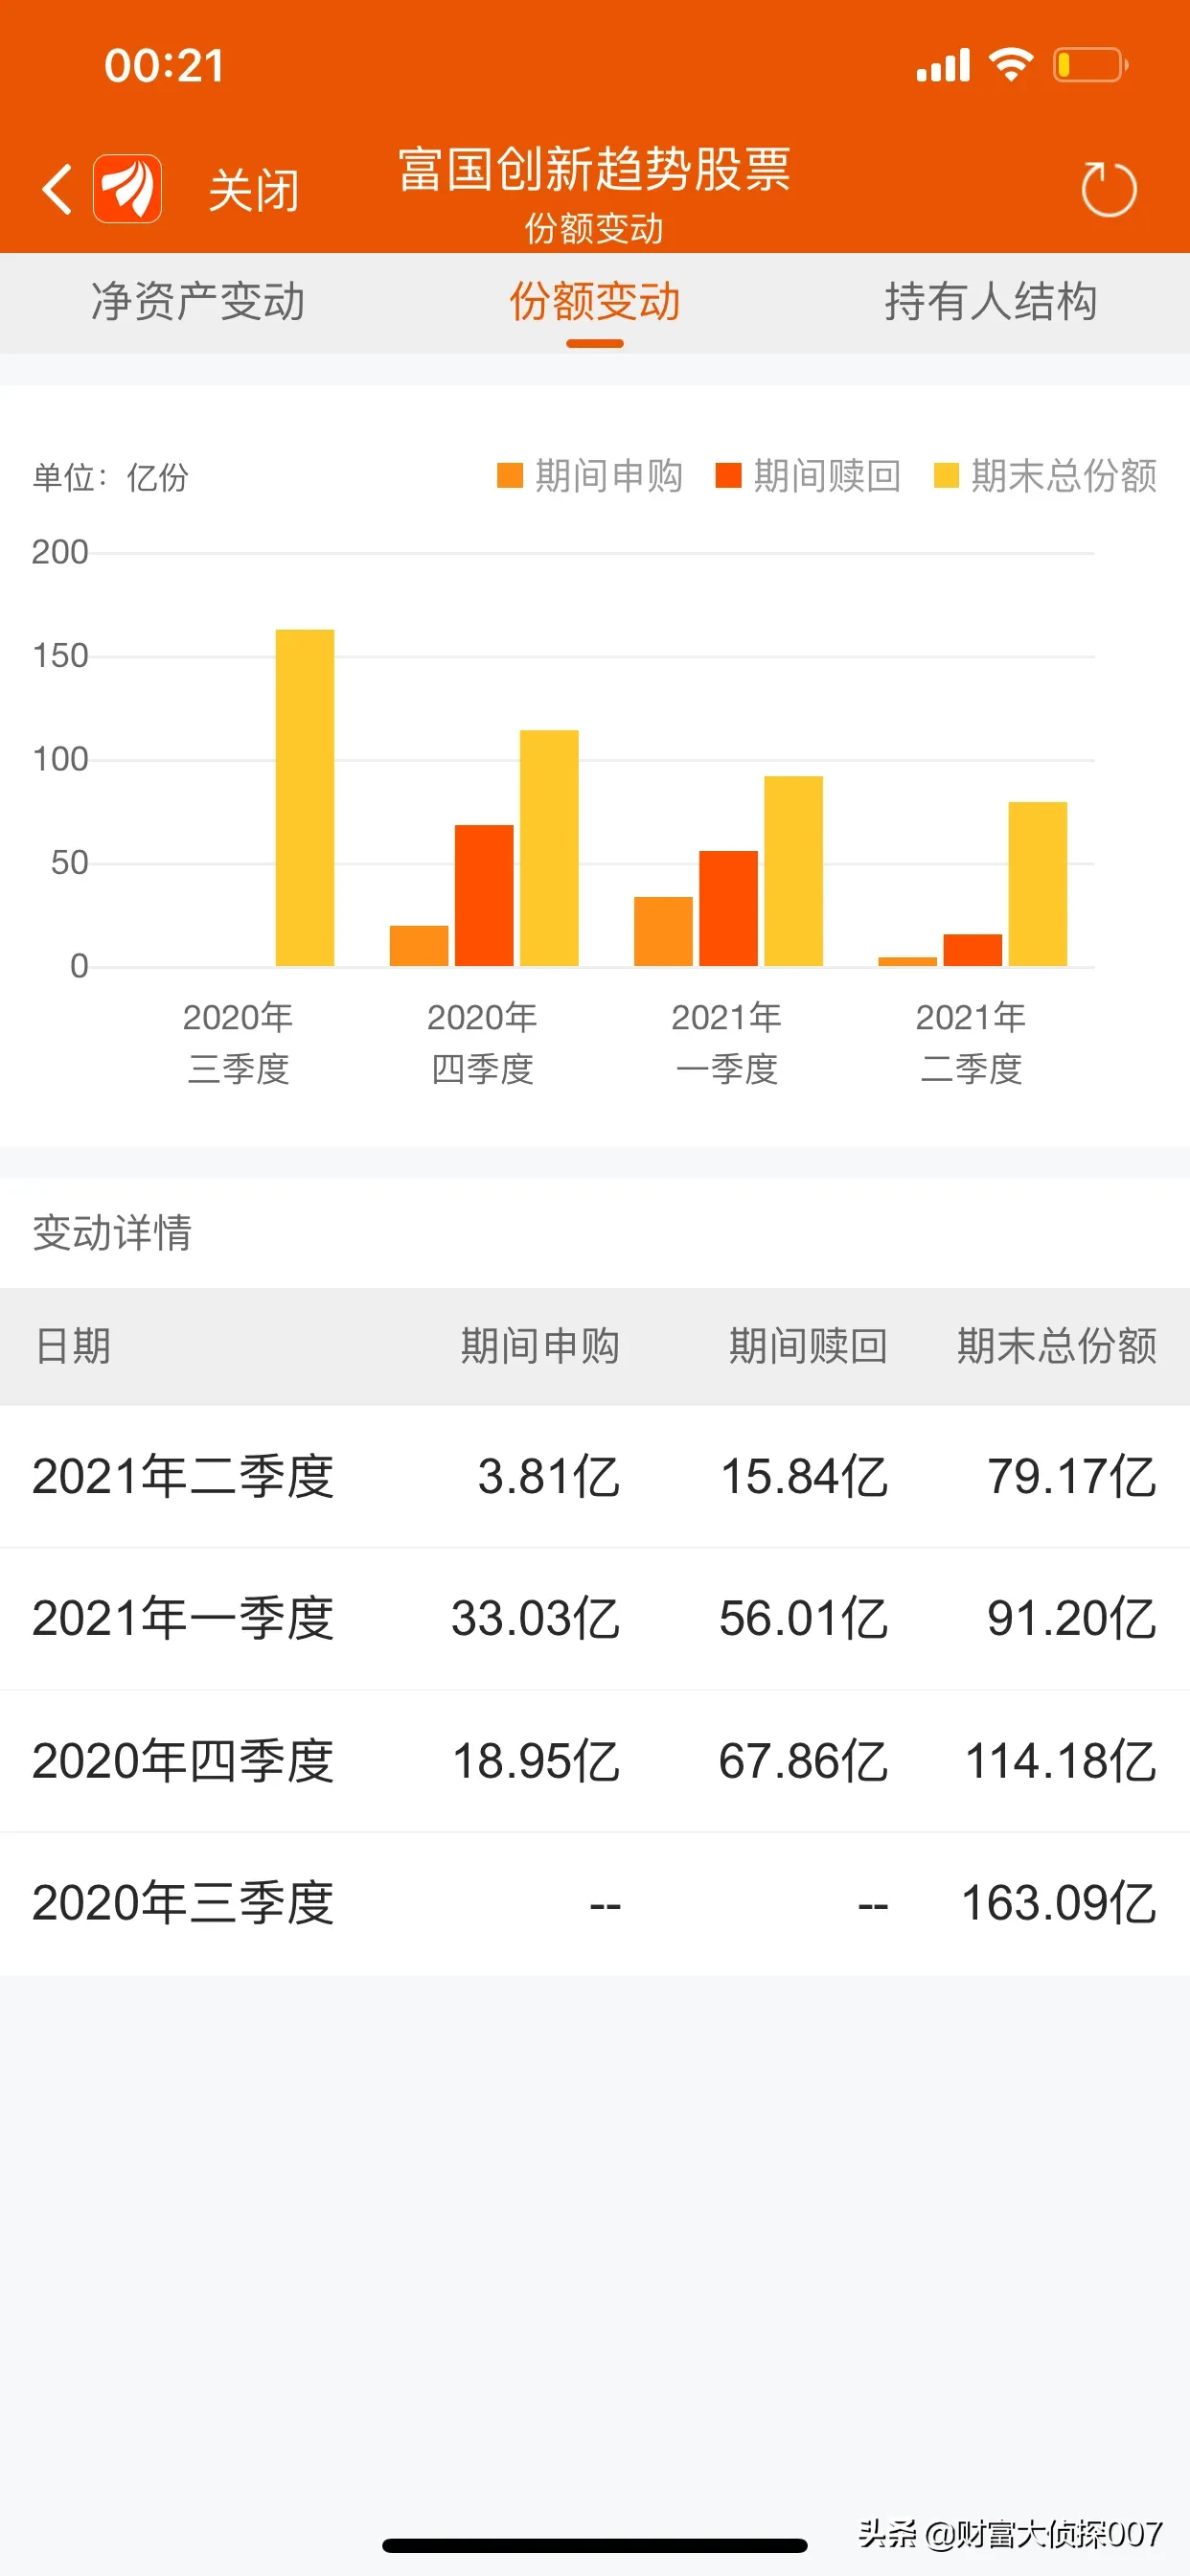The height and width of the screenshot is (2576, 1190).
Task: Tap the 期间赎回 table column header
Action: [808, 1346]
